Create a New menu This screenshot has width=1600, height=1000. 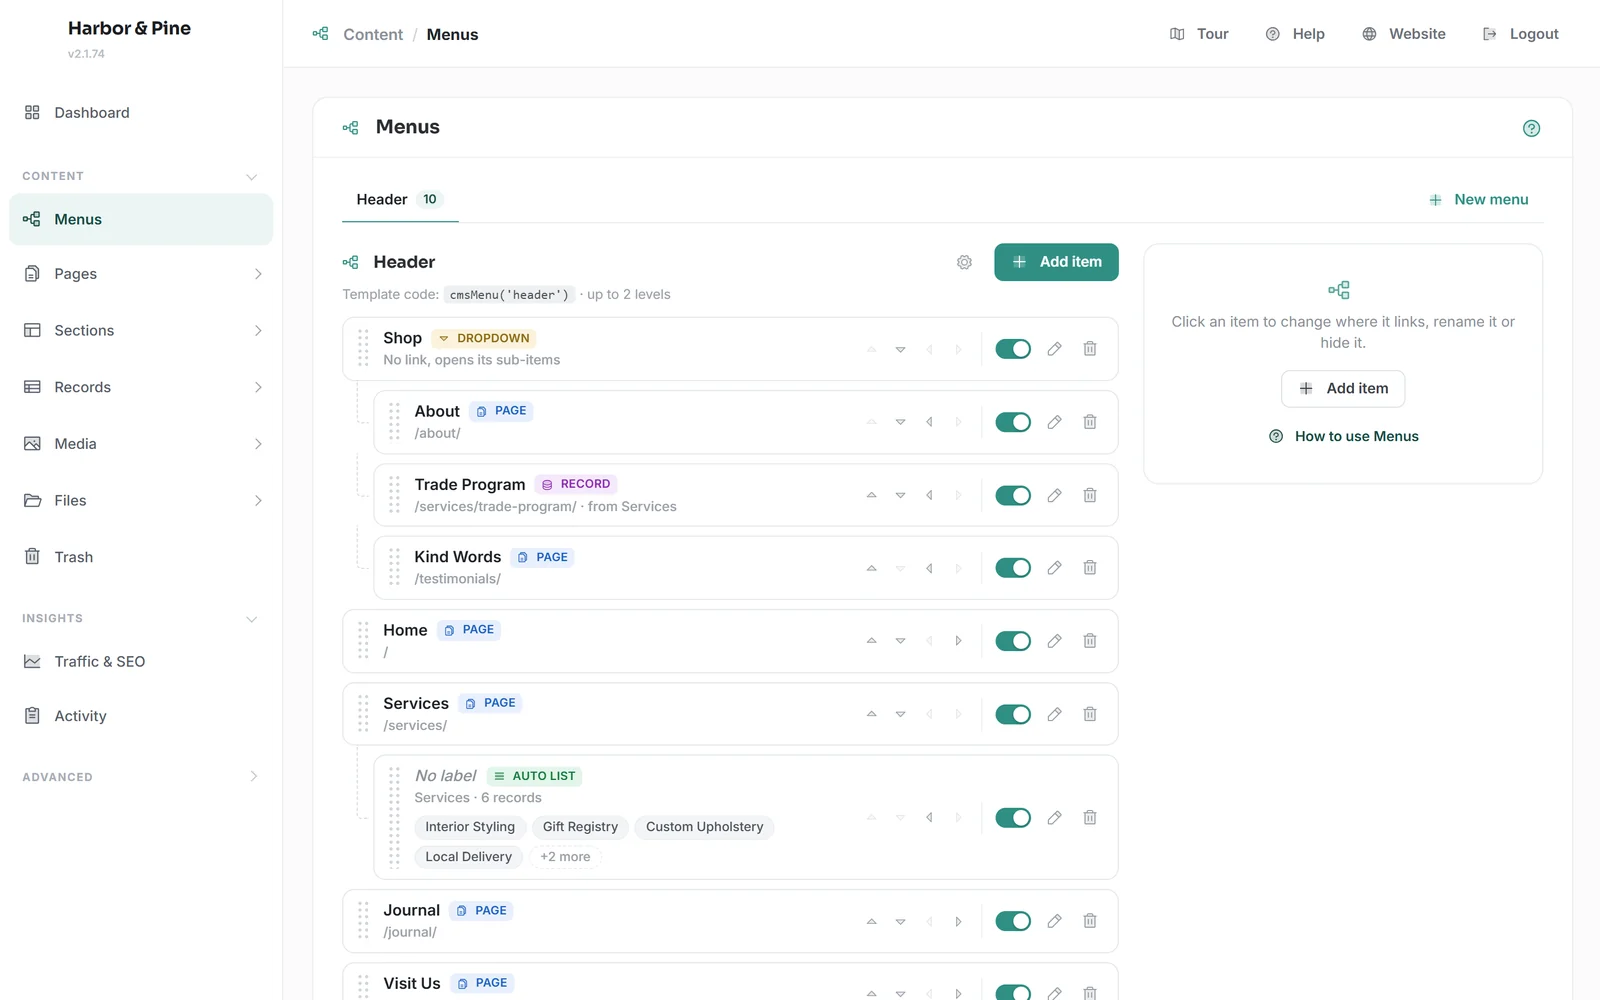[x=1479, y=199]
